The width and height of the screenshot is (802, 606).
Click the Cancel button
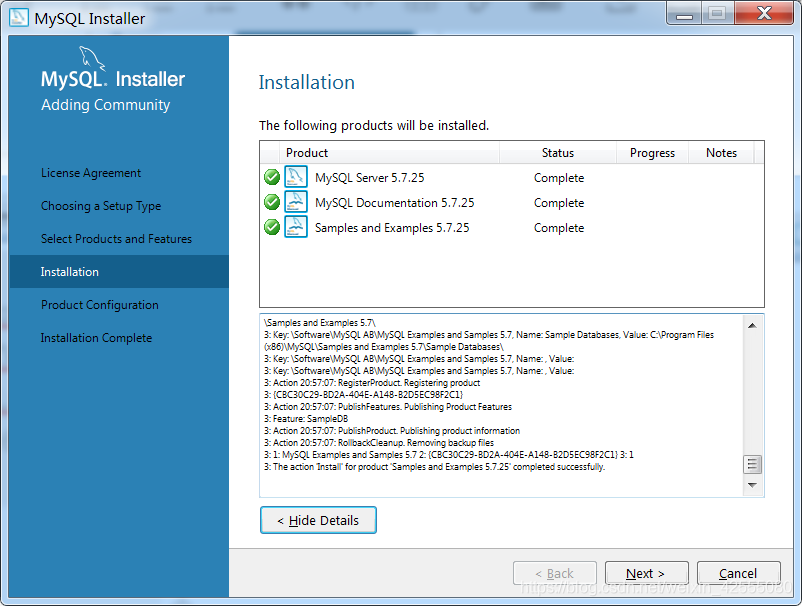pyautogui.click(x=739, y=573)
